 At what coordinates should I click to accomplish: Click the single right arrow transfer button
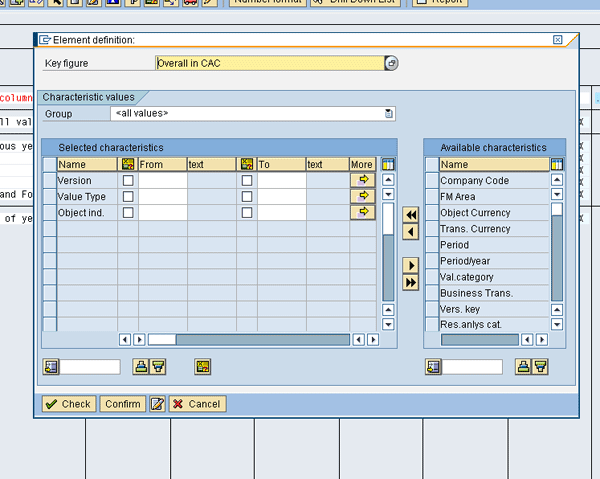point(410,265)
